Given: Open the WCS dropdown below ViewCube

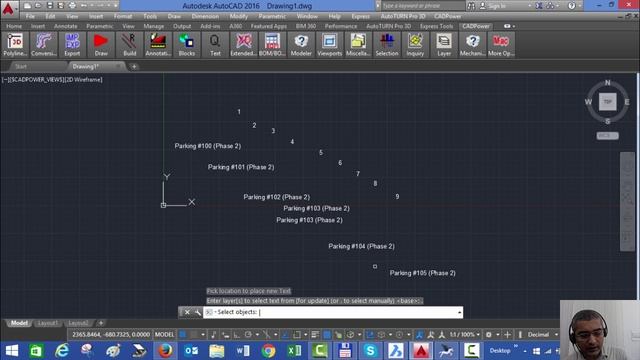Looking at the screenshot, I should 607,136.
